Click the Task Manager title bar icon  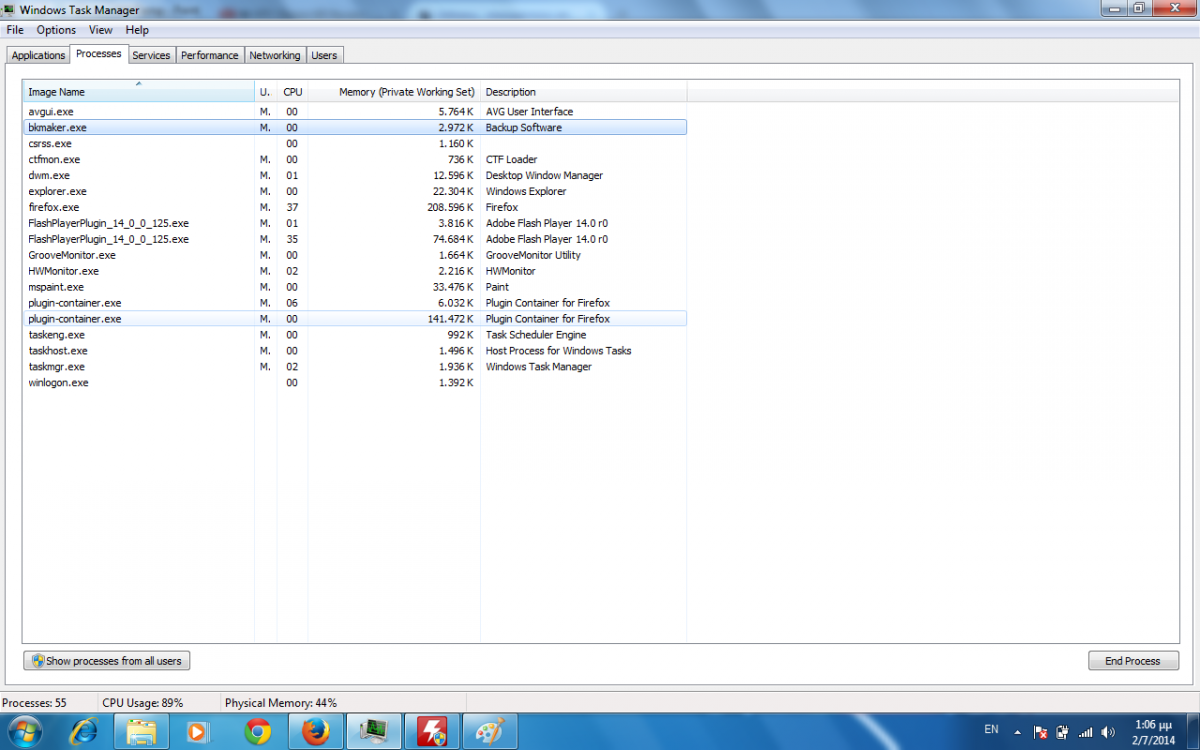click(9, 10)
